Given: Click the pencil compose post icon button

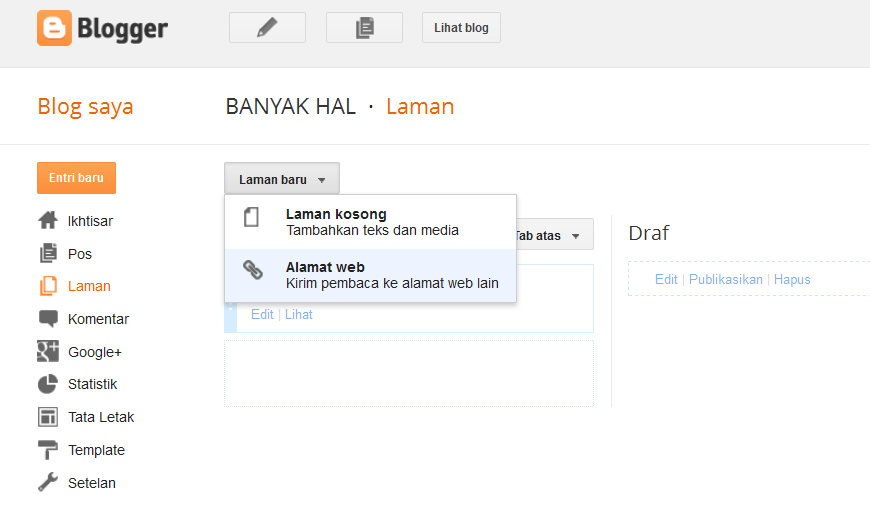Looking at the screenshot, I should point(267,27).
